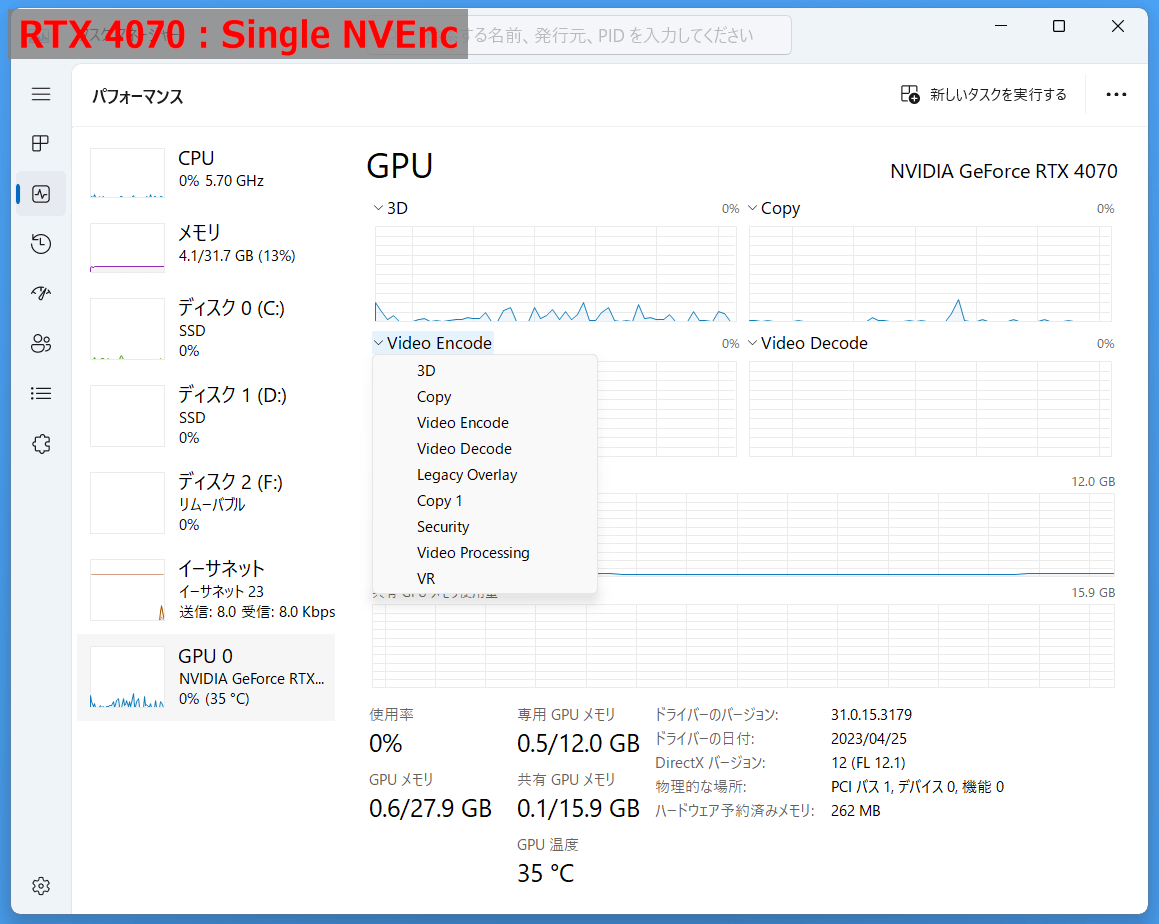This screenshot has height=924, width=1159.
Task: Minimize the Task Manager window
Action: (x=1001, y=27)
